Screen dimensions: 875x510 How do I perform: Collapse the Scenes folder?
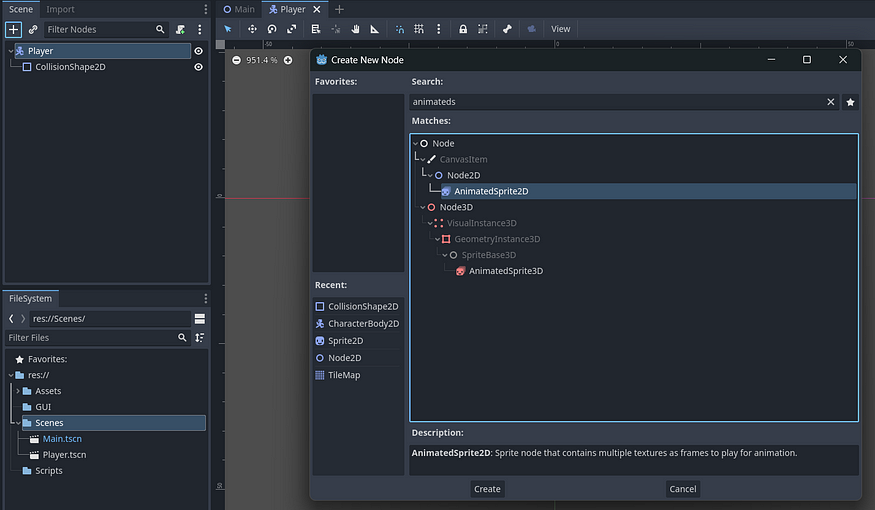tap(18, 423)
